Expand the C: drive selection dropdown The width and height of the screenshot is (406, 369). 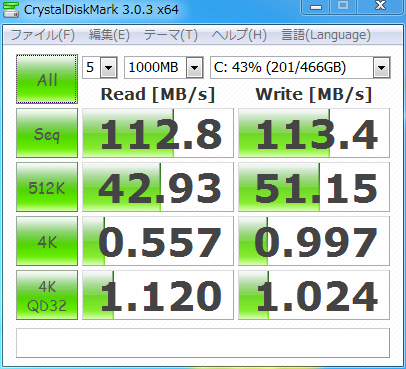point(381,68)
